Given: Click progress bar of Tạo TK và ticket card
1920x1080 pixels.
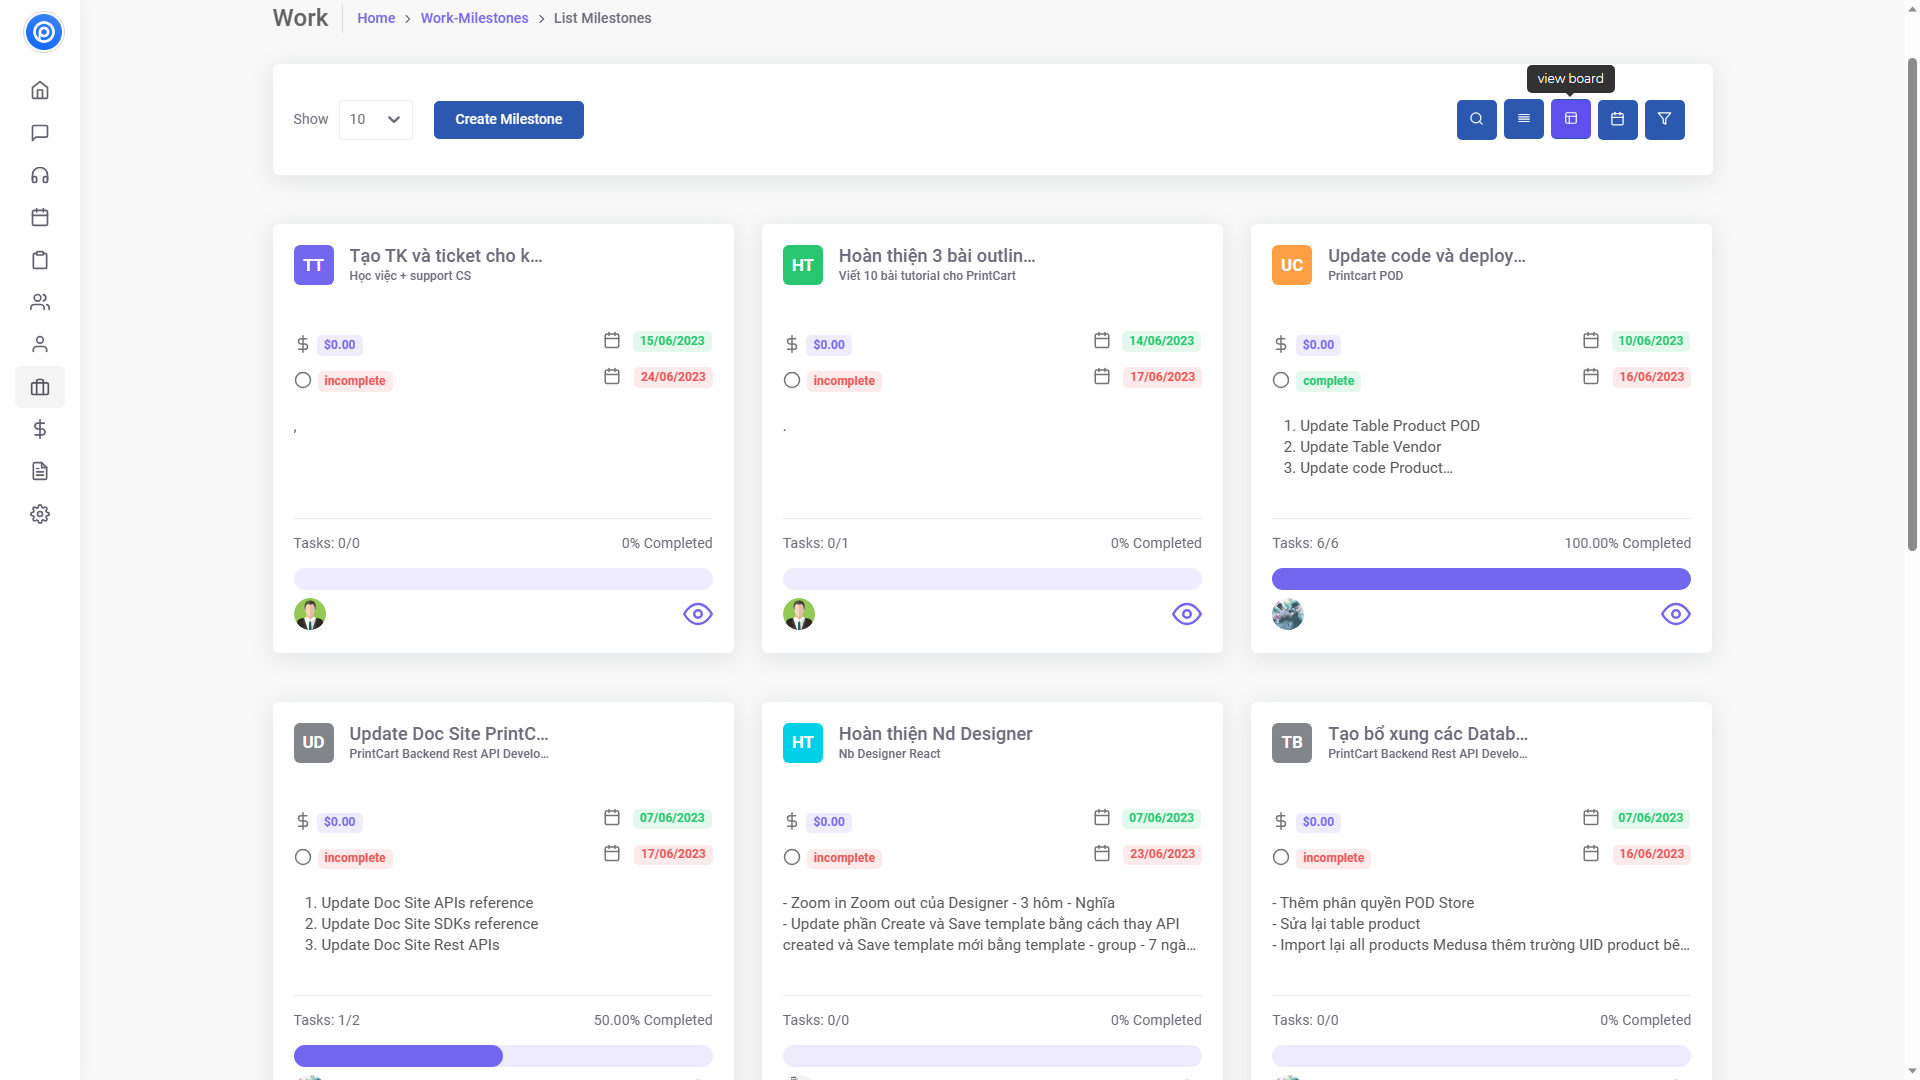Looking at the screenshot, I should pyautogui.click(x=503, y=579).
